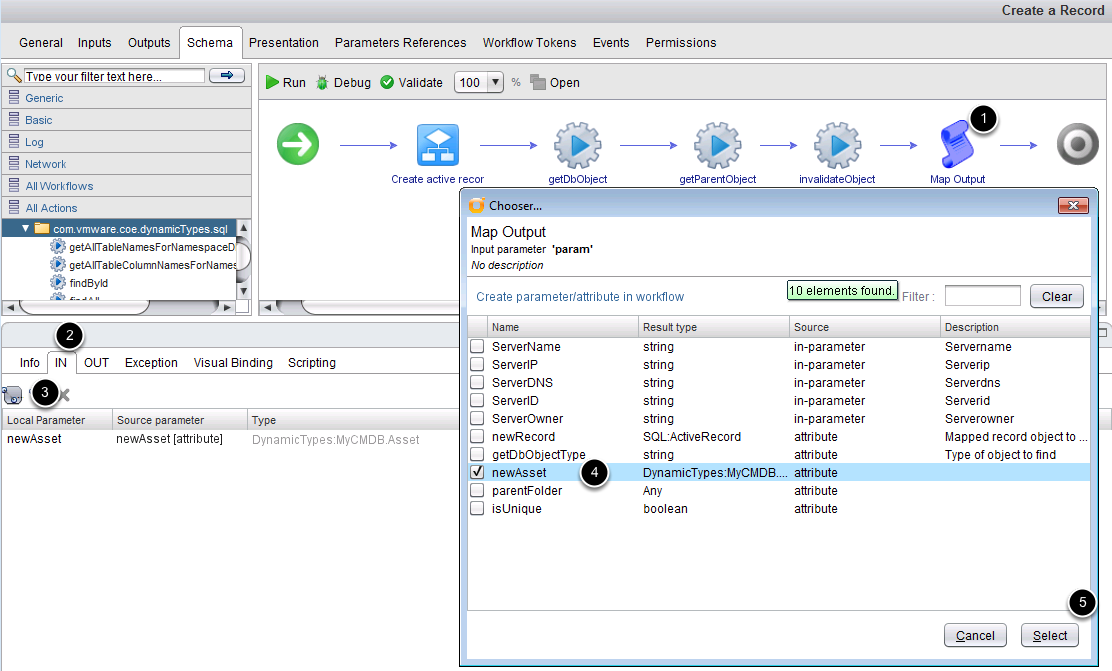Click the delete parameter X icon
Viewport: 1112px width, 671px height.
tap(65, 395)
